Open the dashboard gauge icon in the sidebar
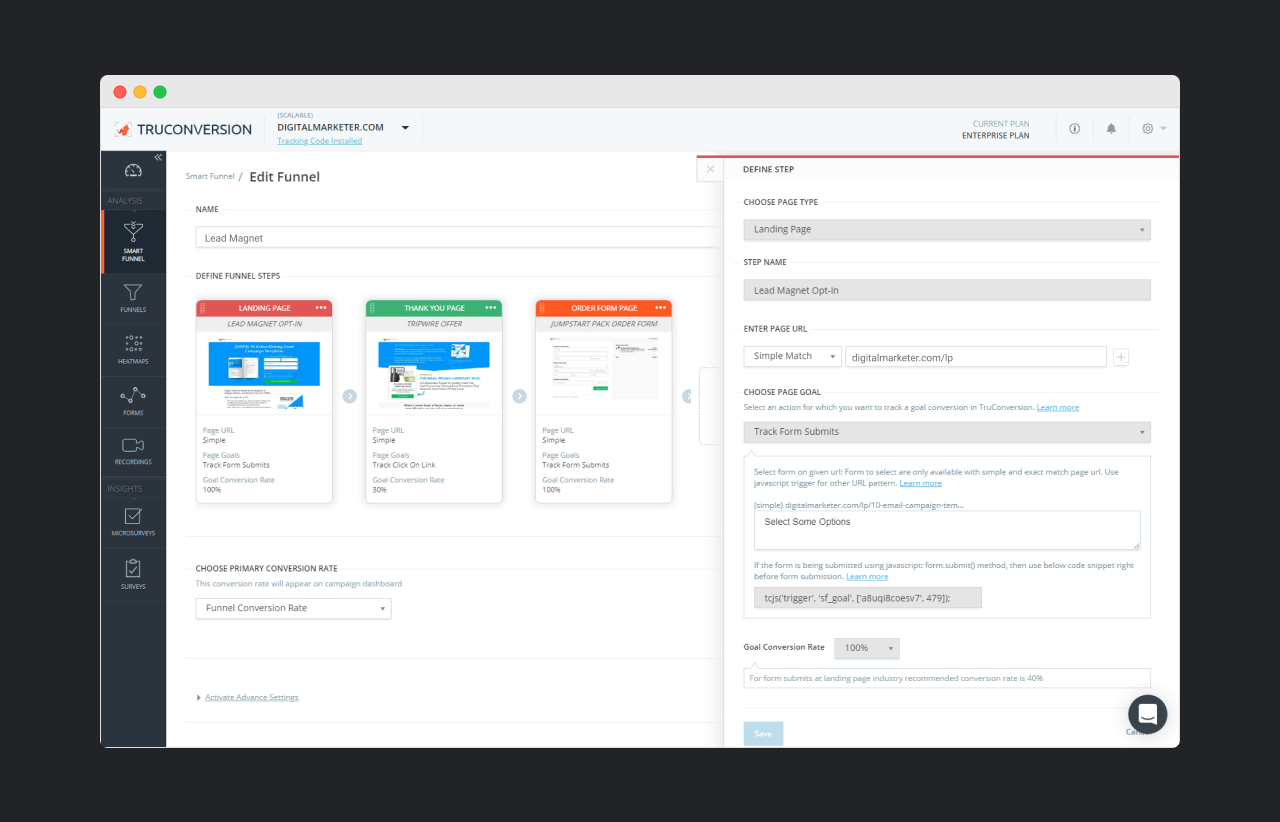The height and width of the screenshot is (822, 1280). click(133, 171)
